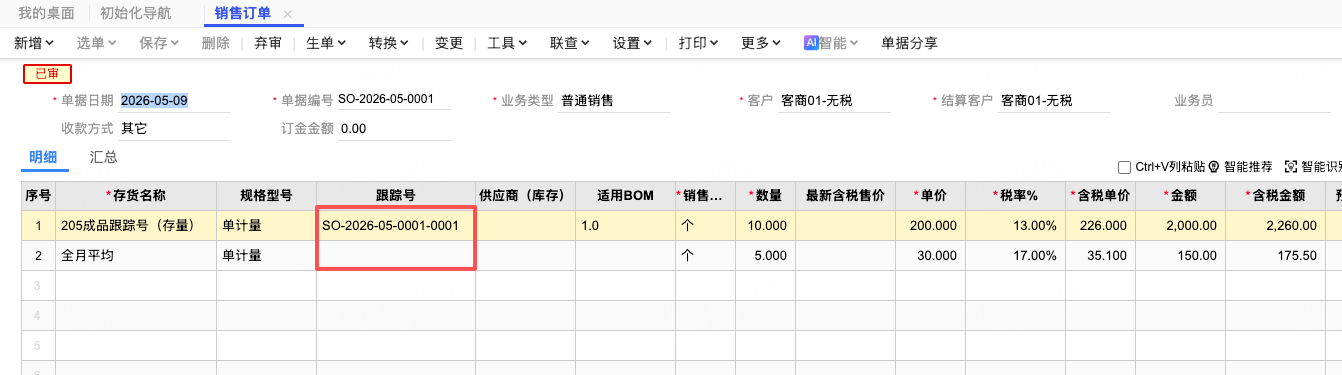Click the 智能识别 scan icon
The image size is (1342, 375).
tap(1291, 167)
